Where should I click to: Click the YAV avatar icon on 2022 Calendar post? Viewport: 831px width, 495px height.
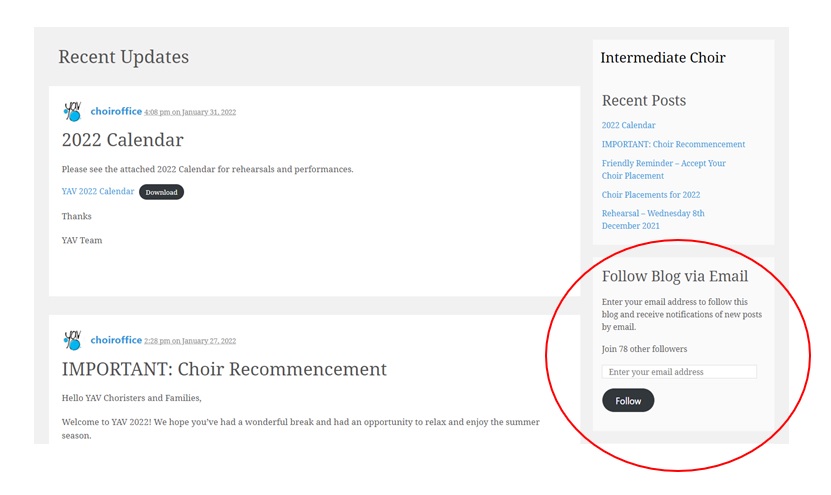[x=72, y=111]
